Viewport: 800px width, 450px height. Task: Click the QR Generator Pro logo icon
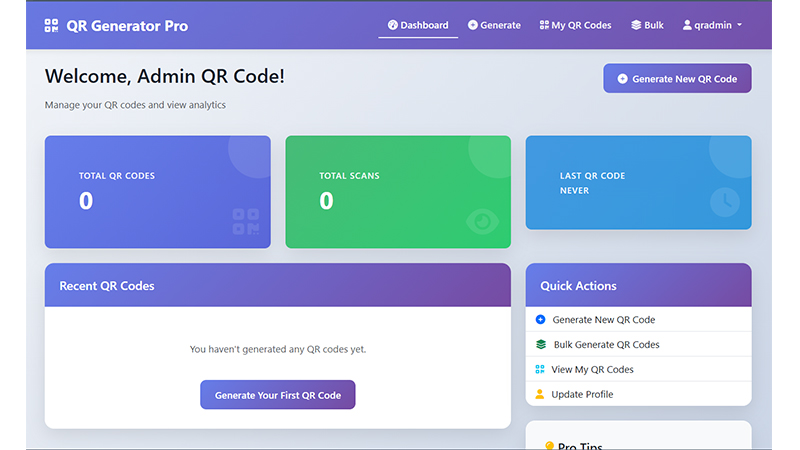click(x=51, y=26)
